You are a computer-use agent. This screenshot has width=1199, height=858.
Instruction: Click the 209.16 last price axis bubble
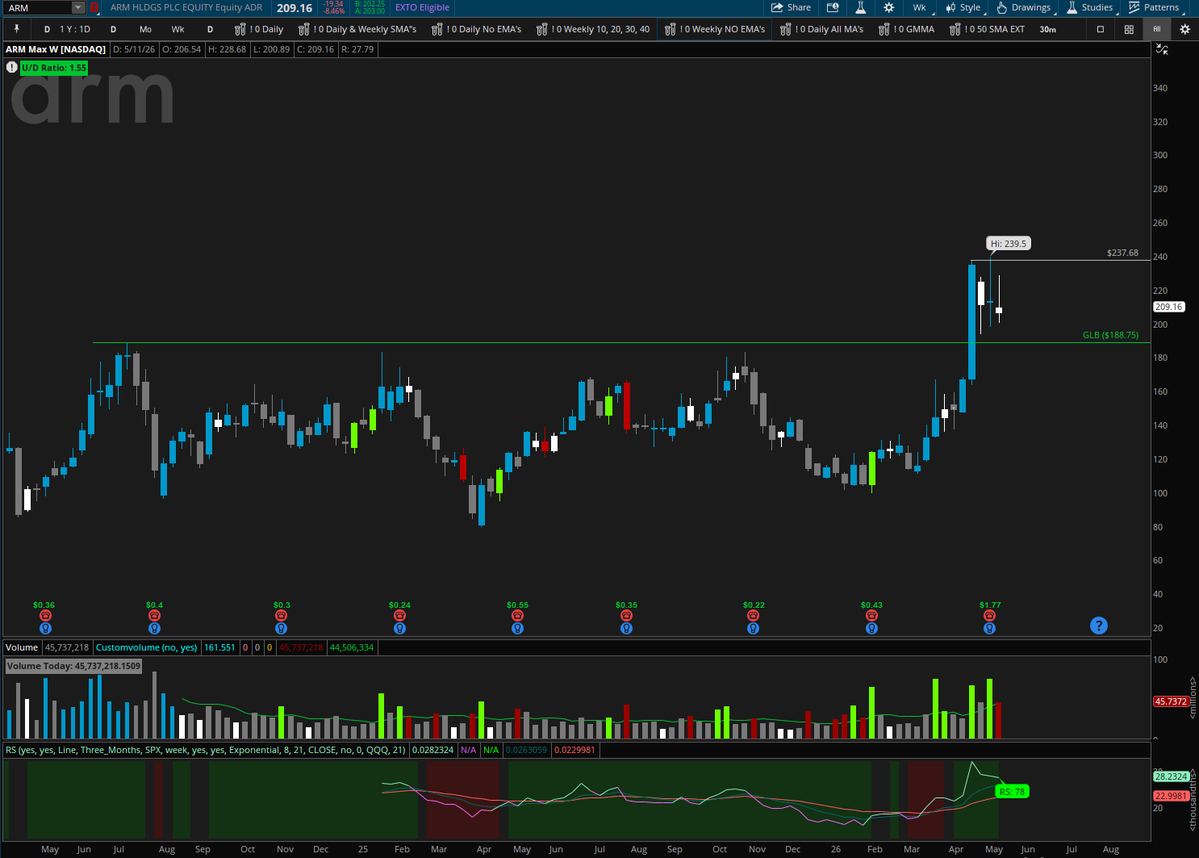(x=1168, y=307)
